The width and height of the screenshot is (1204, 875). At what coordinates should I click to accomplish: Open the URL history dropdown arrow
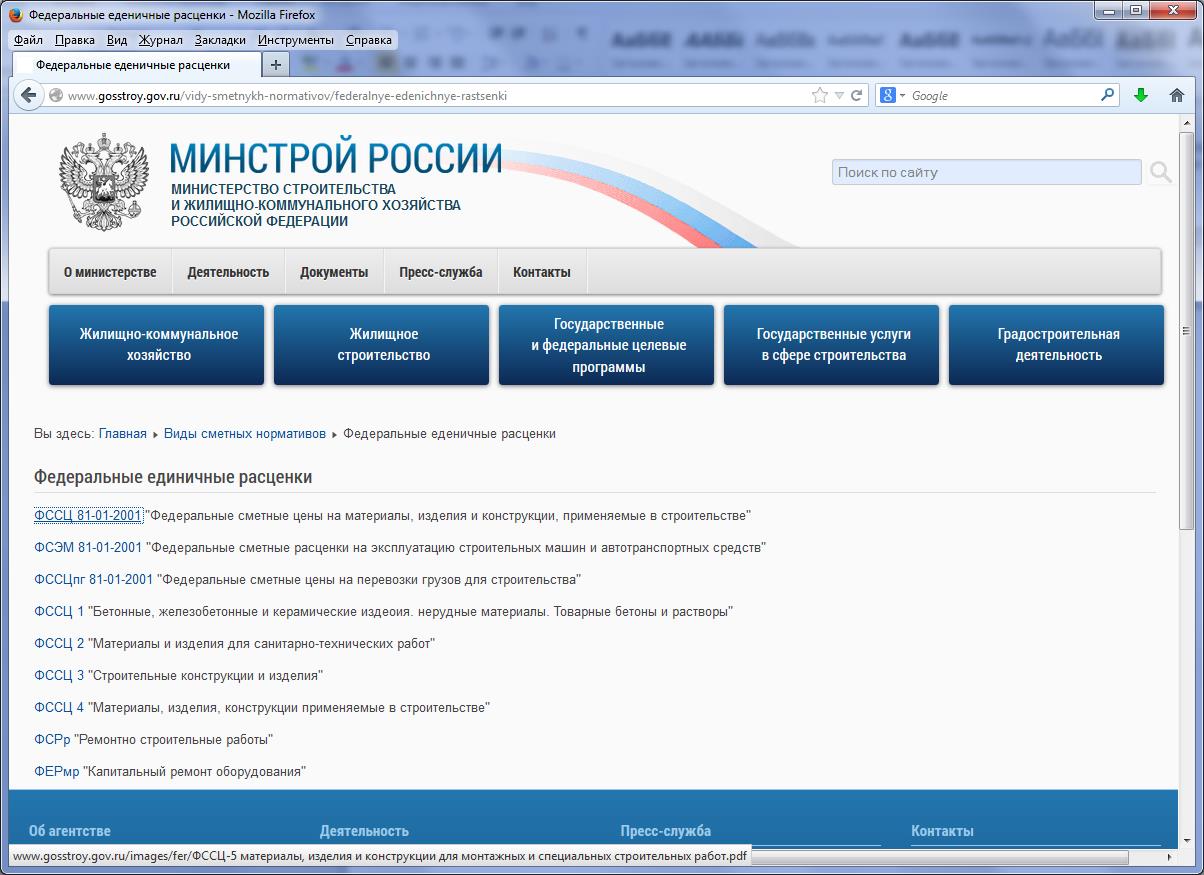click(839, 96)
